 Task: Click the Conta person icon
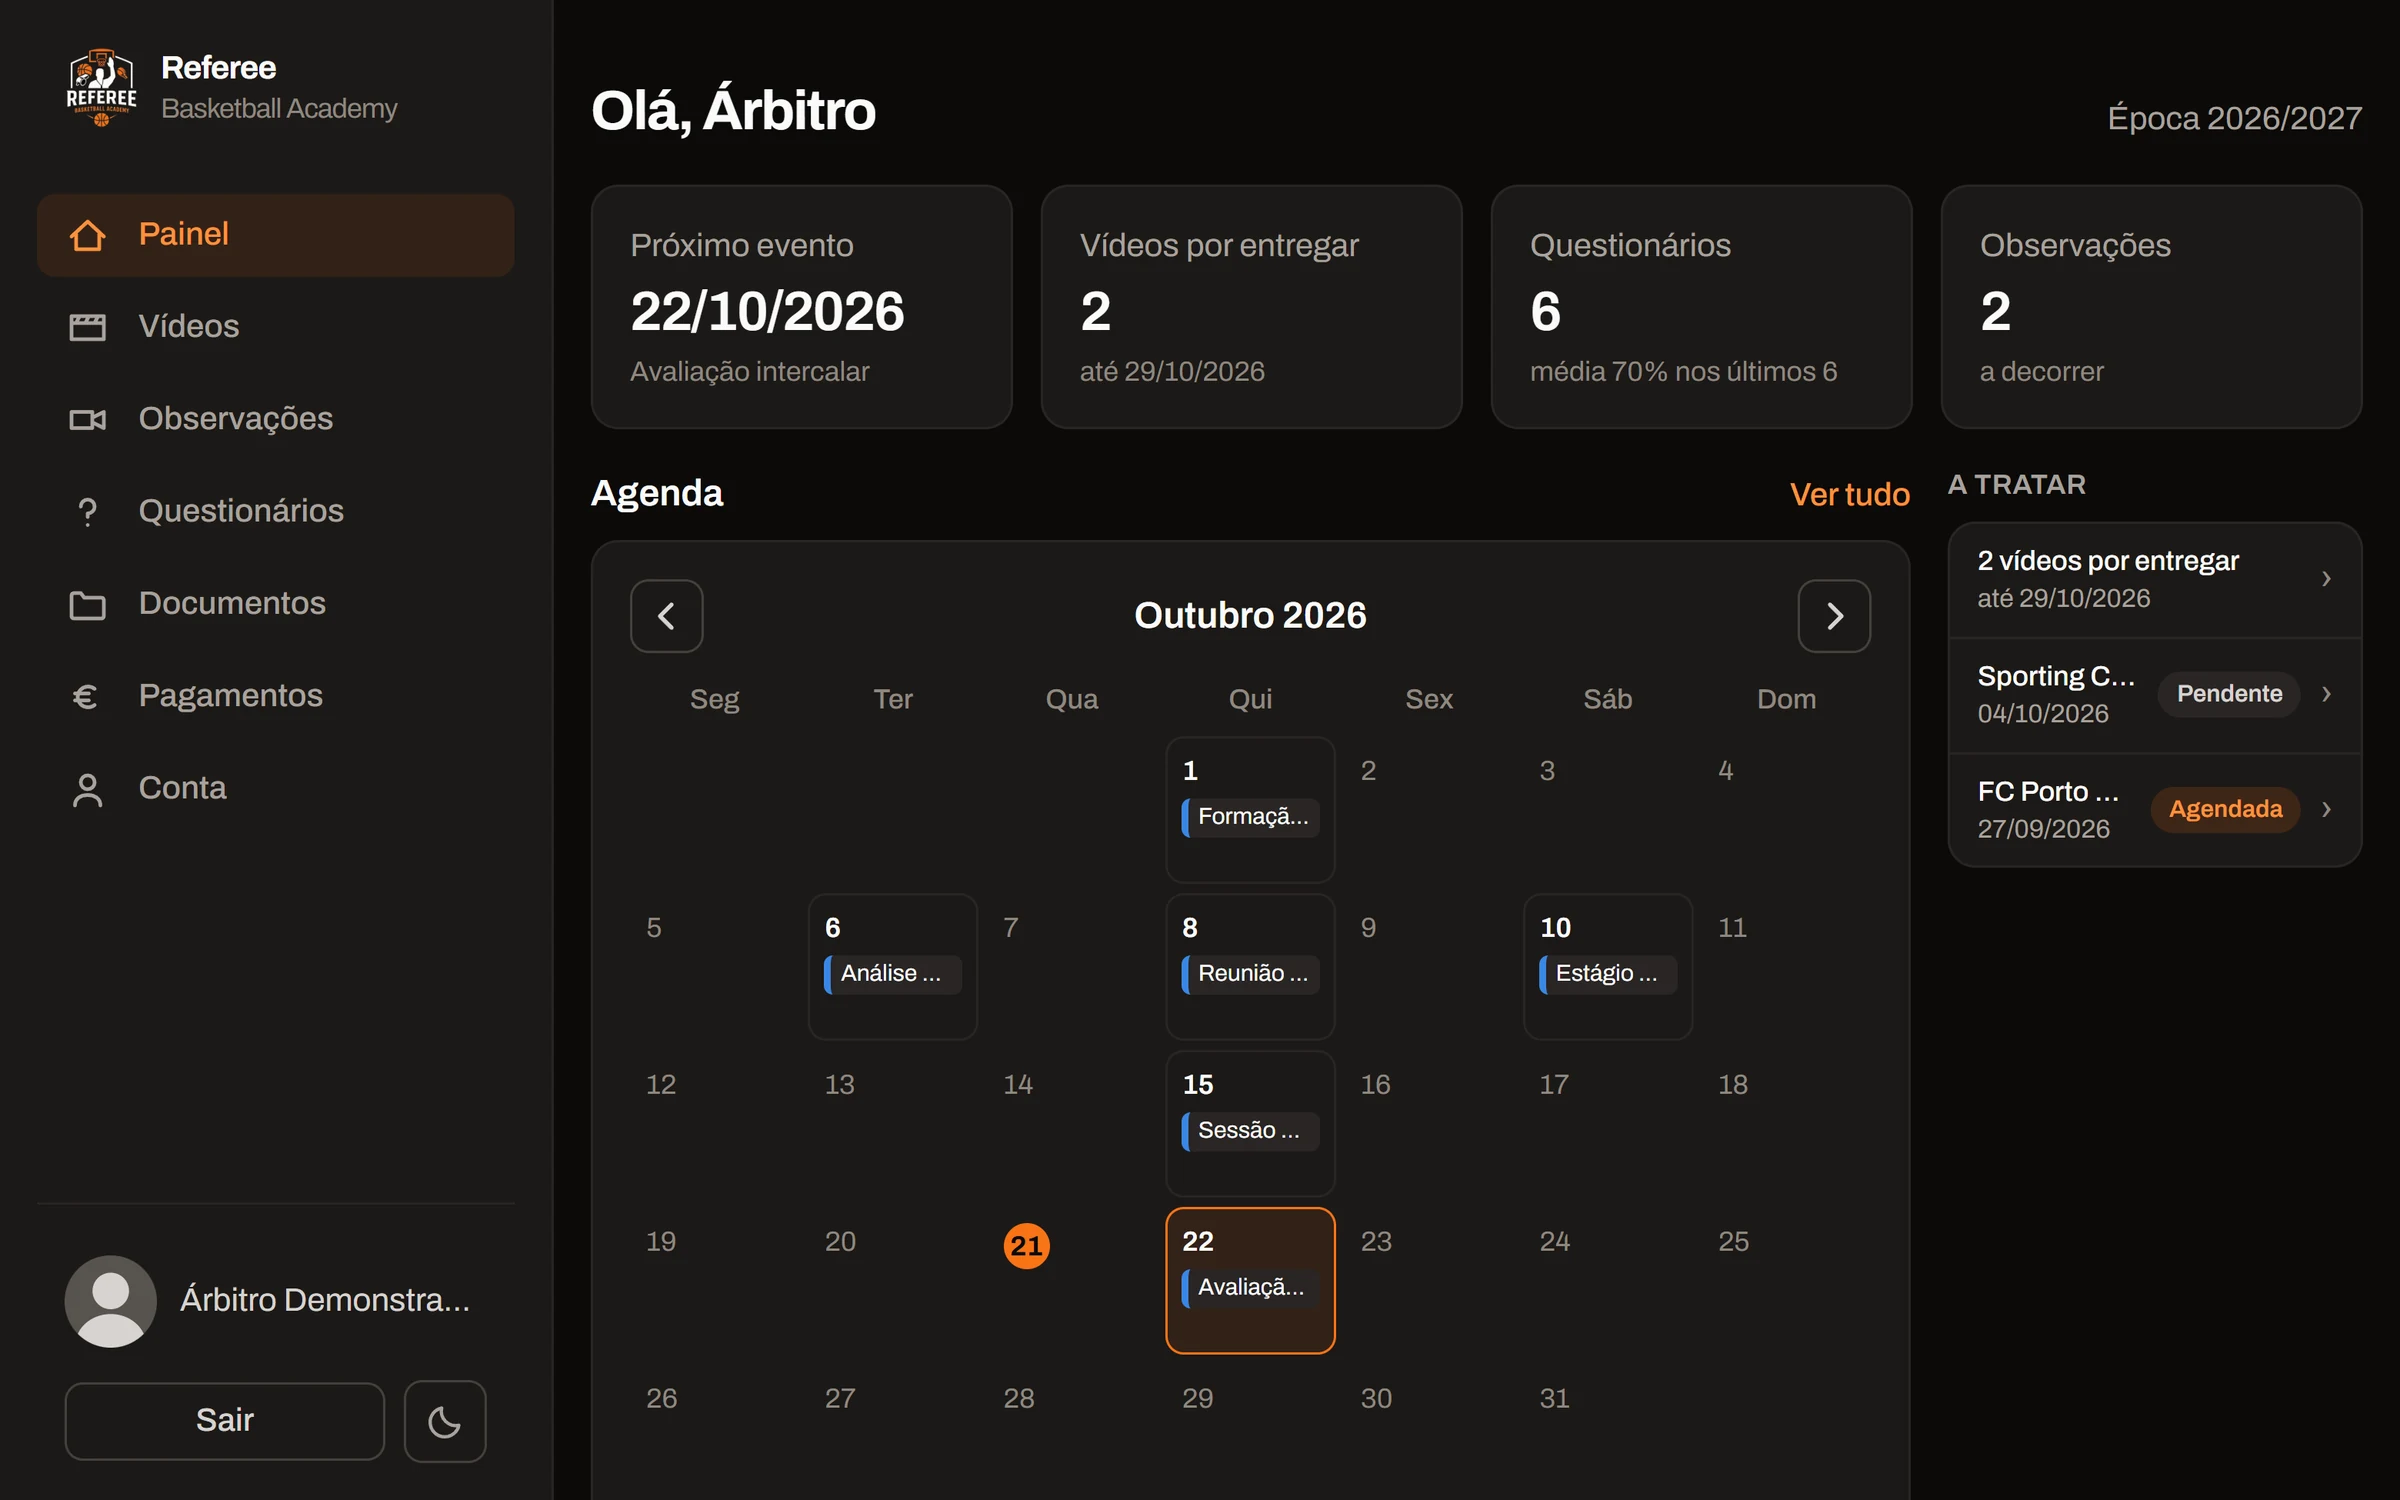point(88,789)
